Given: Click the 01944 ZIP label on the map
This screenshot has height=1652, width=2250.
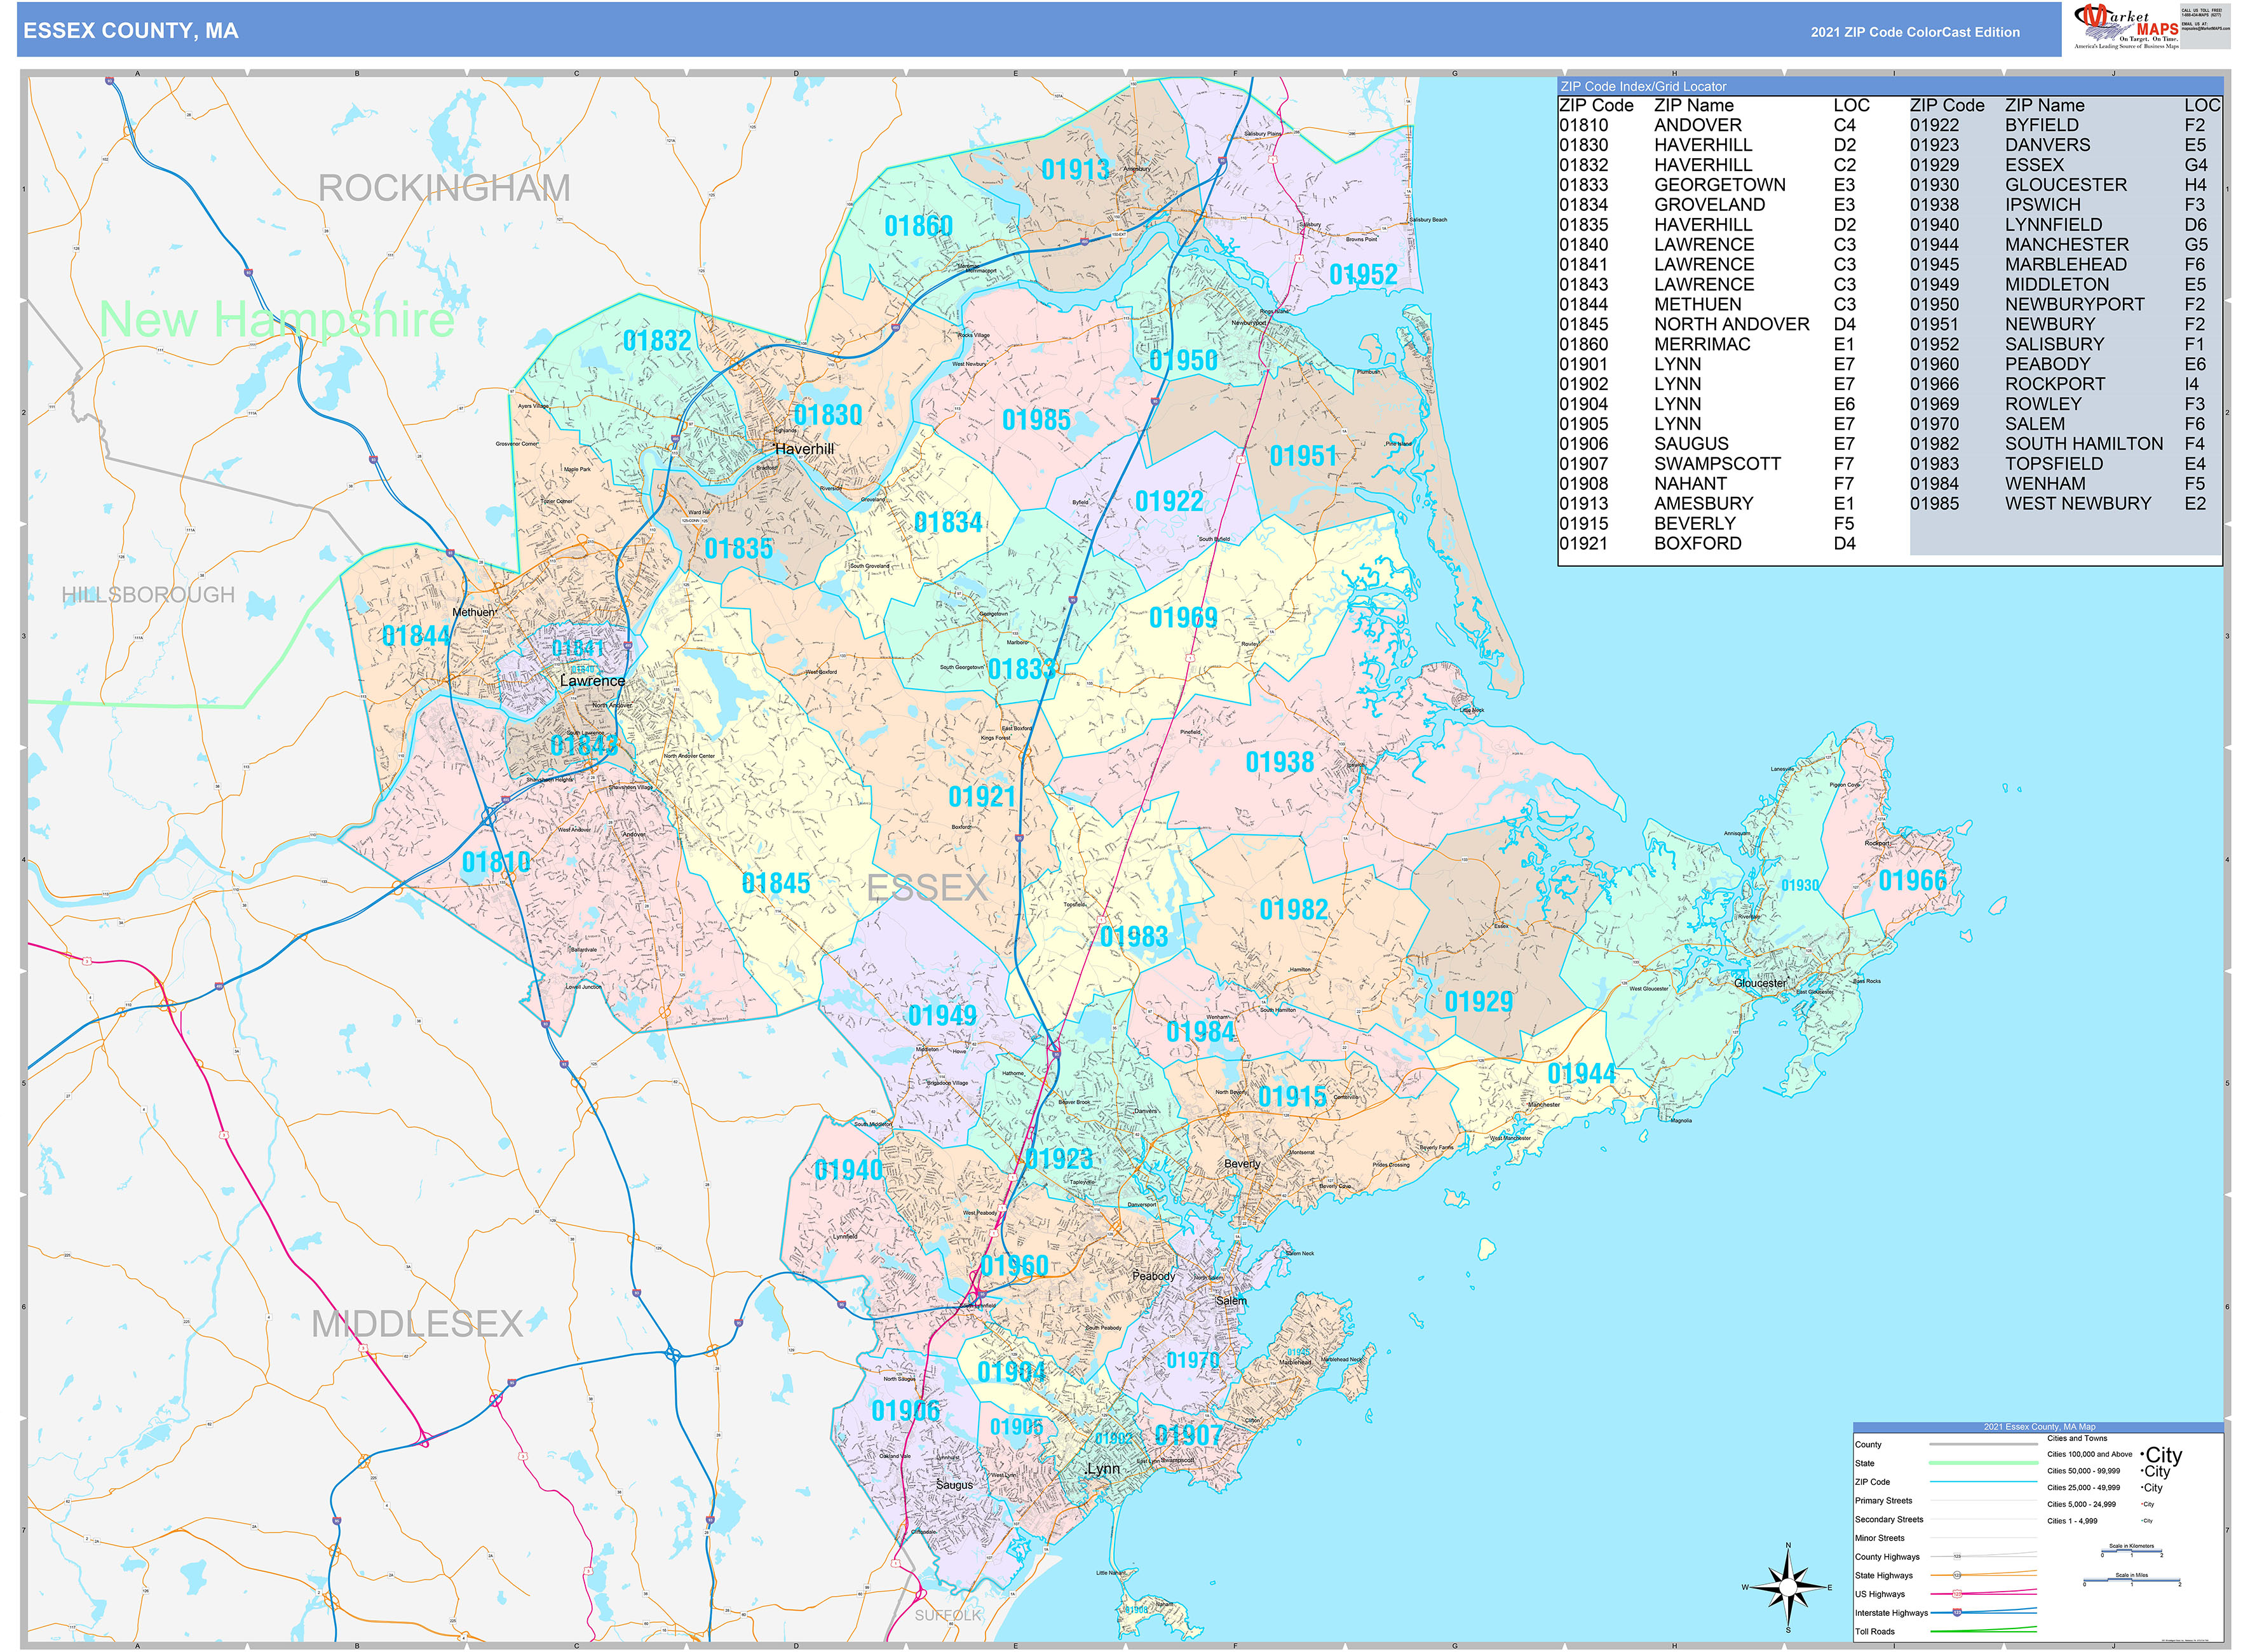Looking at the screenshot, I should coord(1582,1074).
